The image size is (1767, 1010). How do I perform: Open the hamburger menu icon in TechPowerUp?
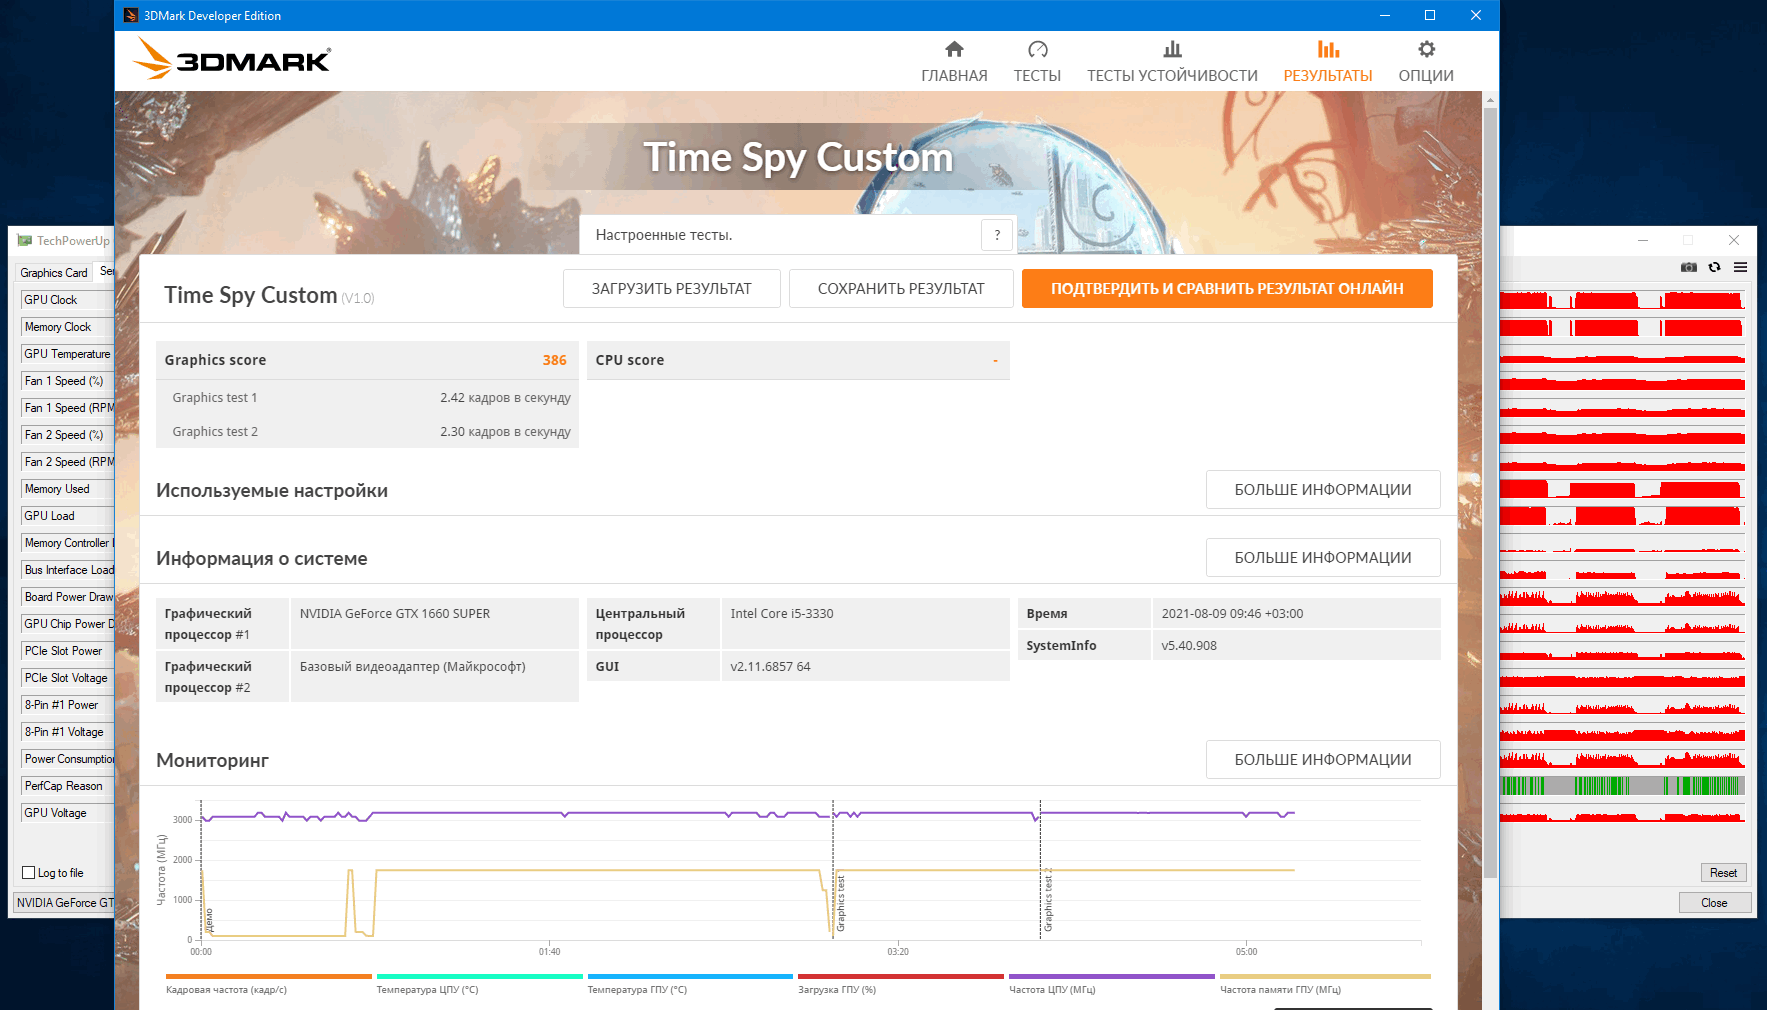(1741, 267)
